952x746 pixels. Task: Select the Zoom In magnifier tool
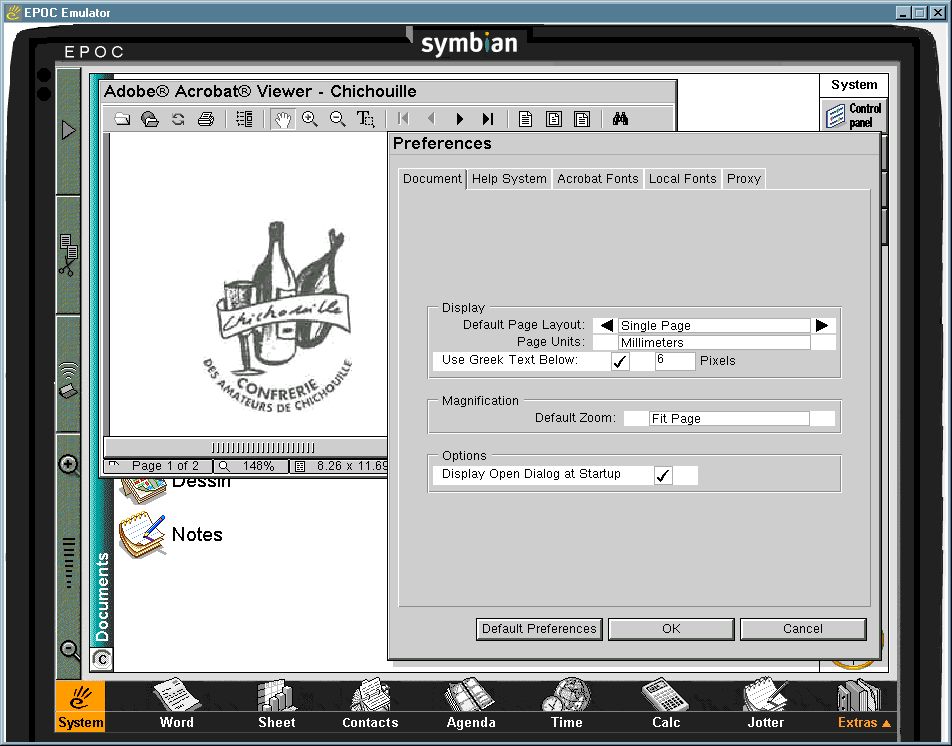310,119
